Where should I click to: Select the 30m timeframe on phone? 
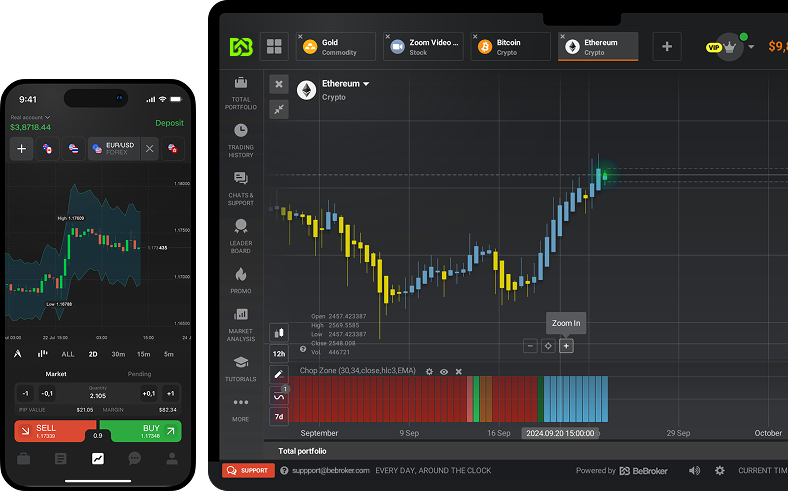coord(118,354)
